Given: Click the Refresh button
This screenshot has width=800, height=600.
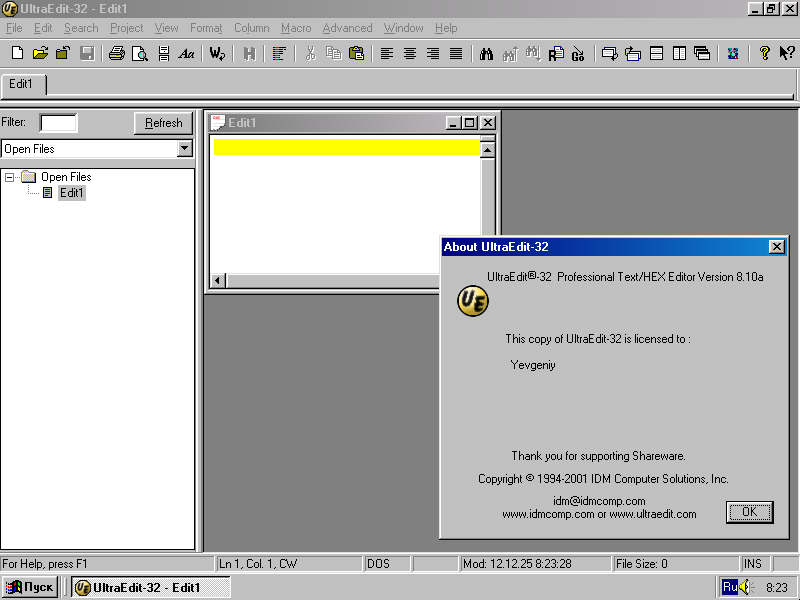Looking at the screenshot, I should (x=163, y=123).
